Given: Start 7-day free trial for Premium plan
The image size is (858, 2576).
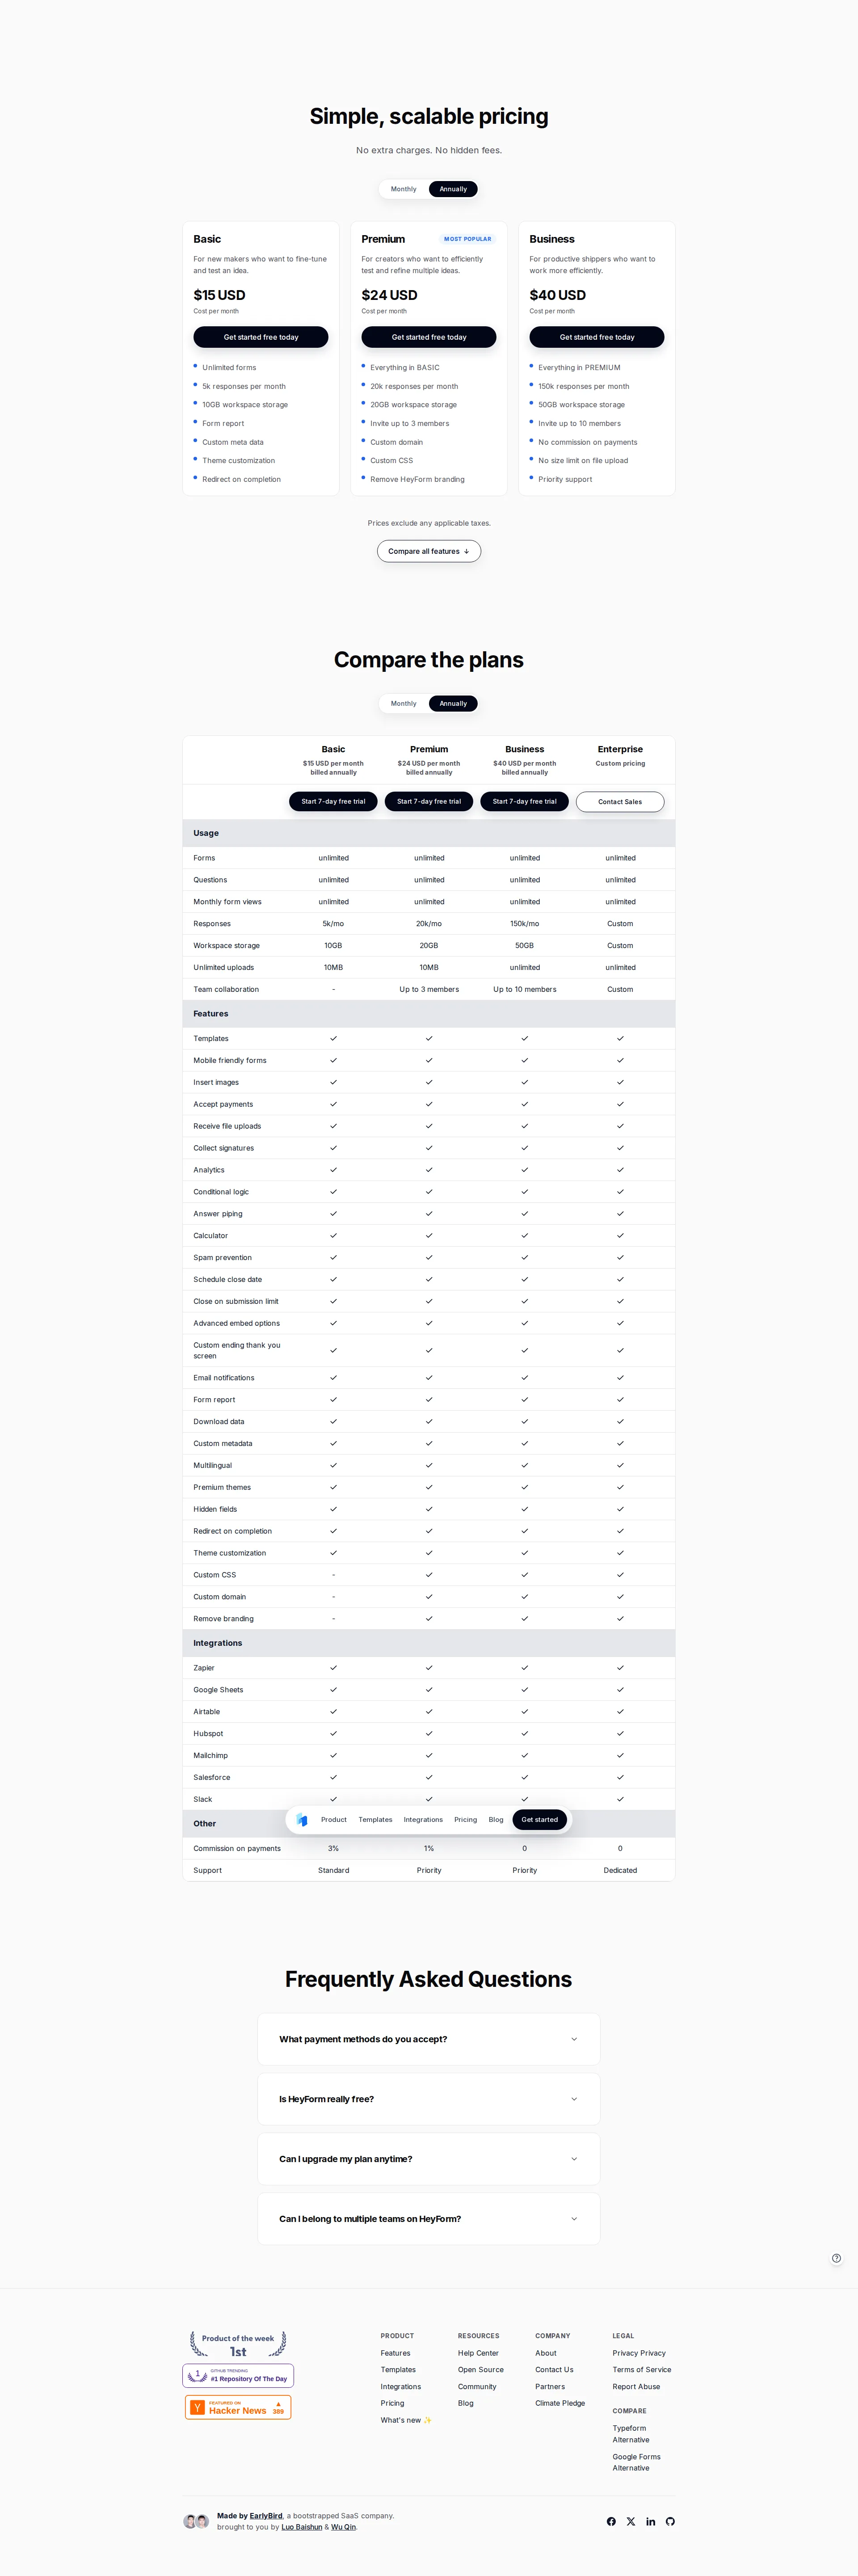Looking at the screenshot, I should click(x=428, y=801).
